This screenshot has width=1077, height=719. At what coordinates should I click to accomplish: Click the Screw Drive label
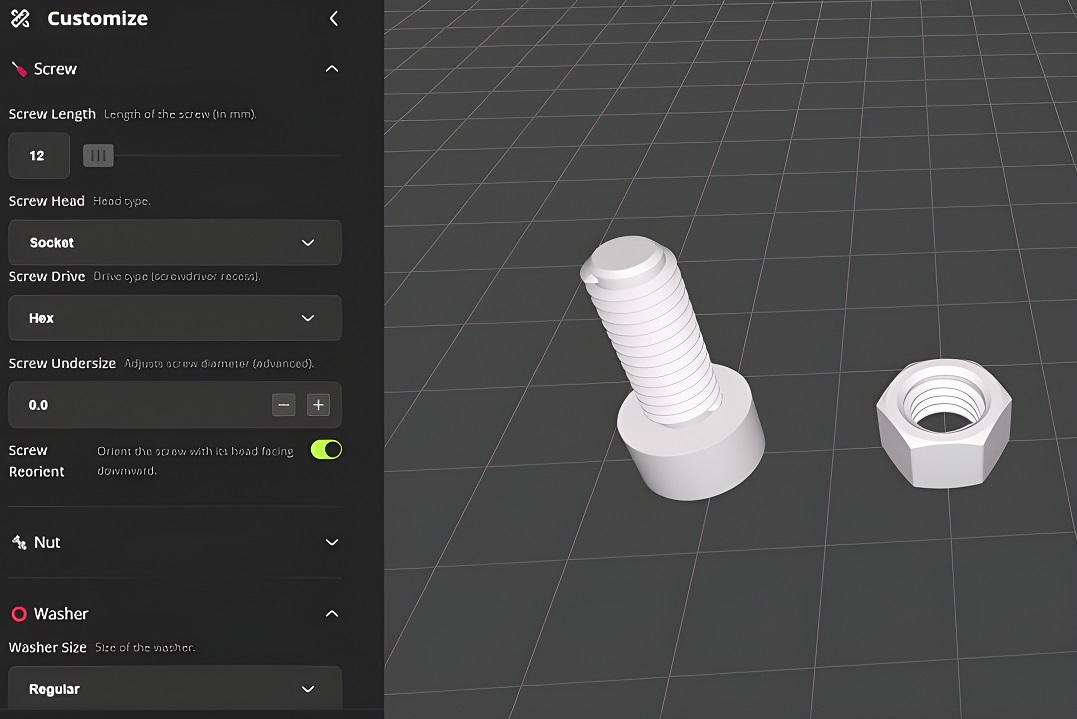pyautogui.click(x=47, y=277)
